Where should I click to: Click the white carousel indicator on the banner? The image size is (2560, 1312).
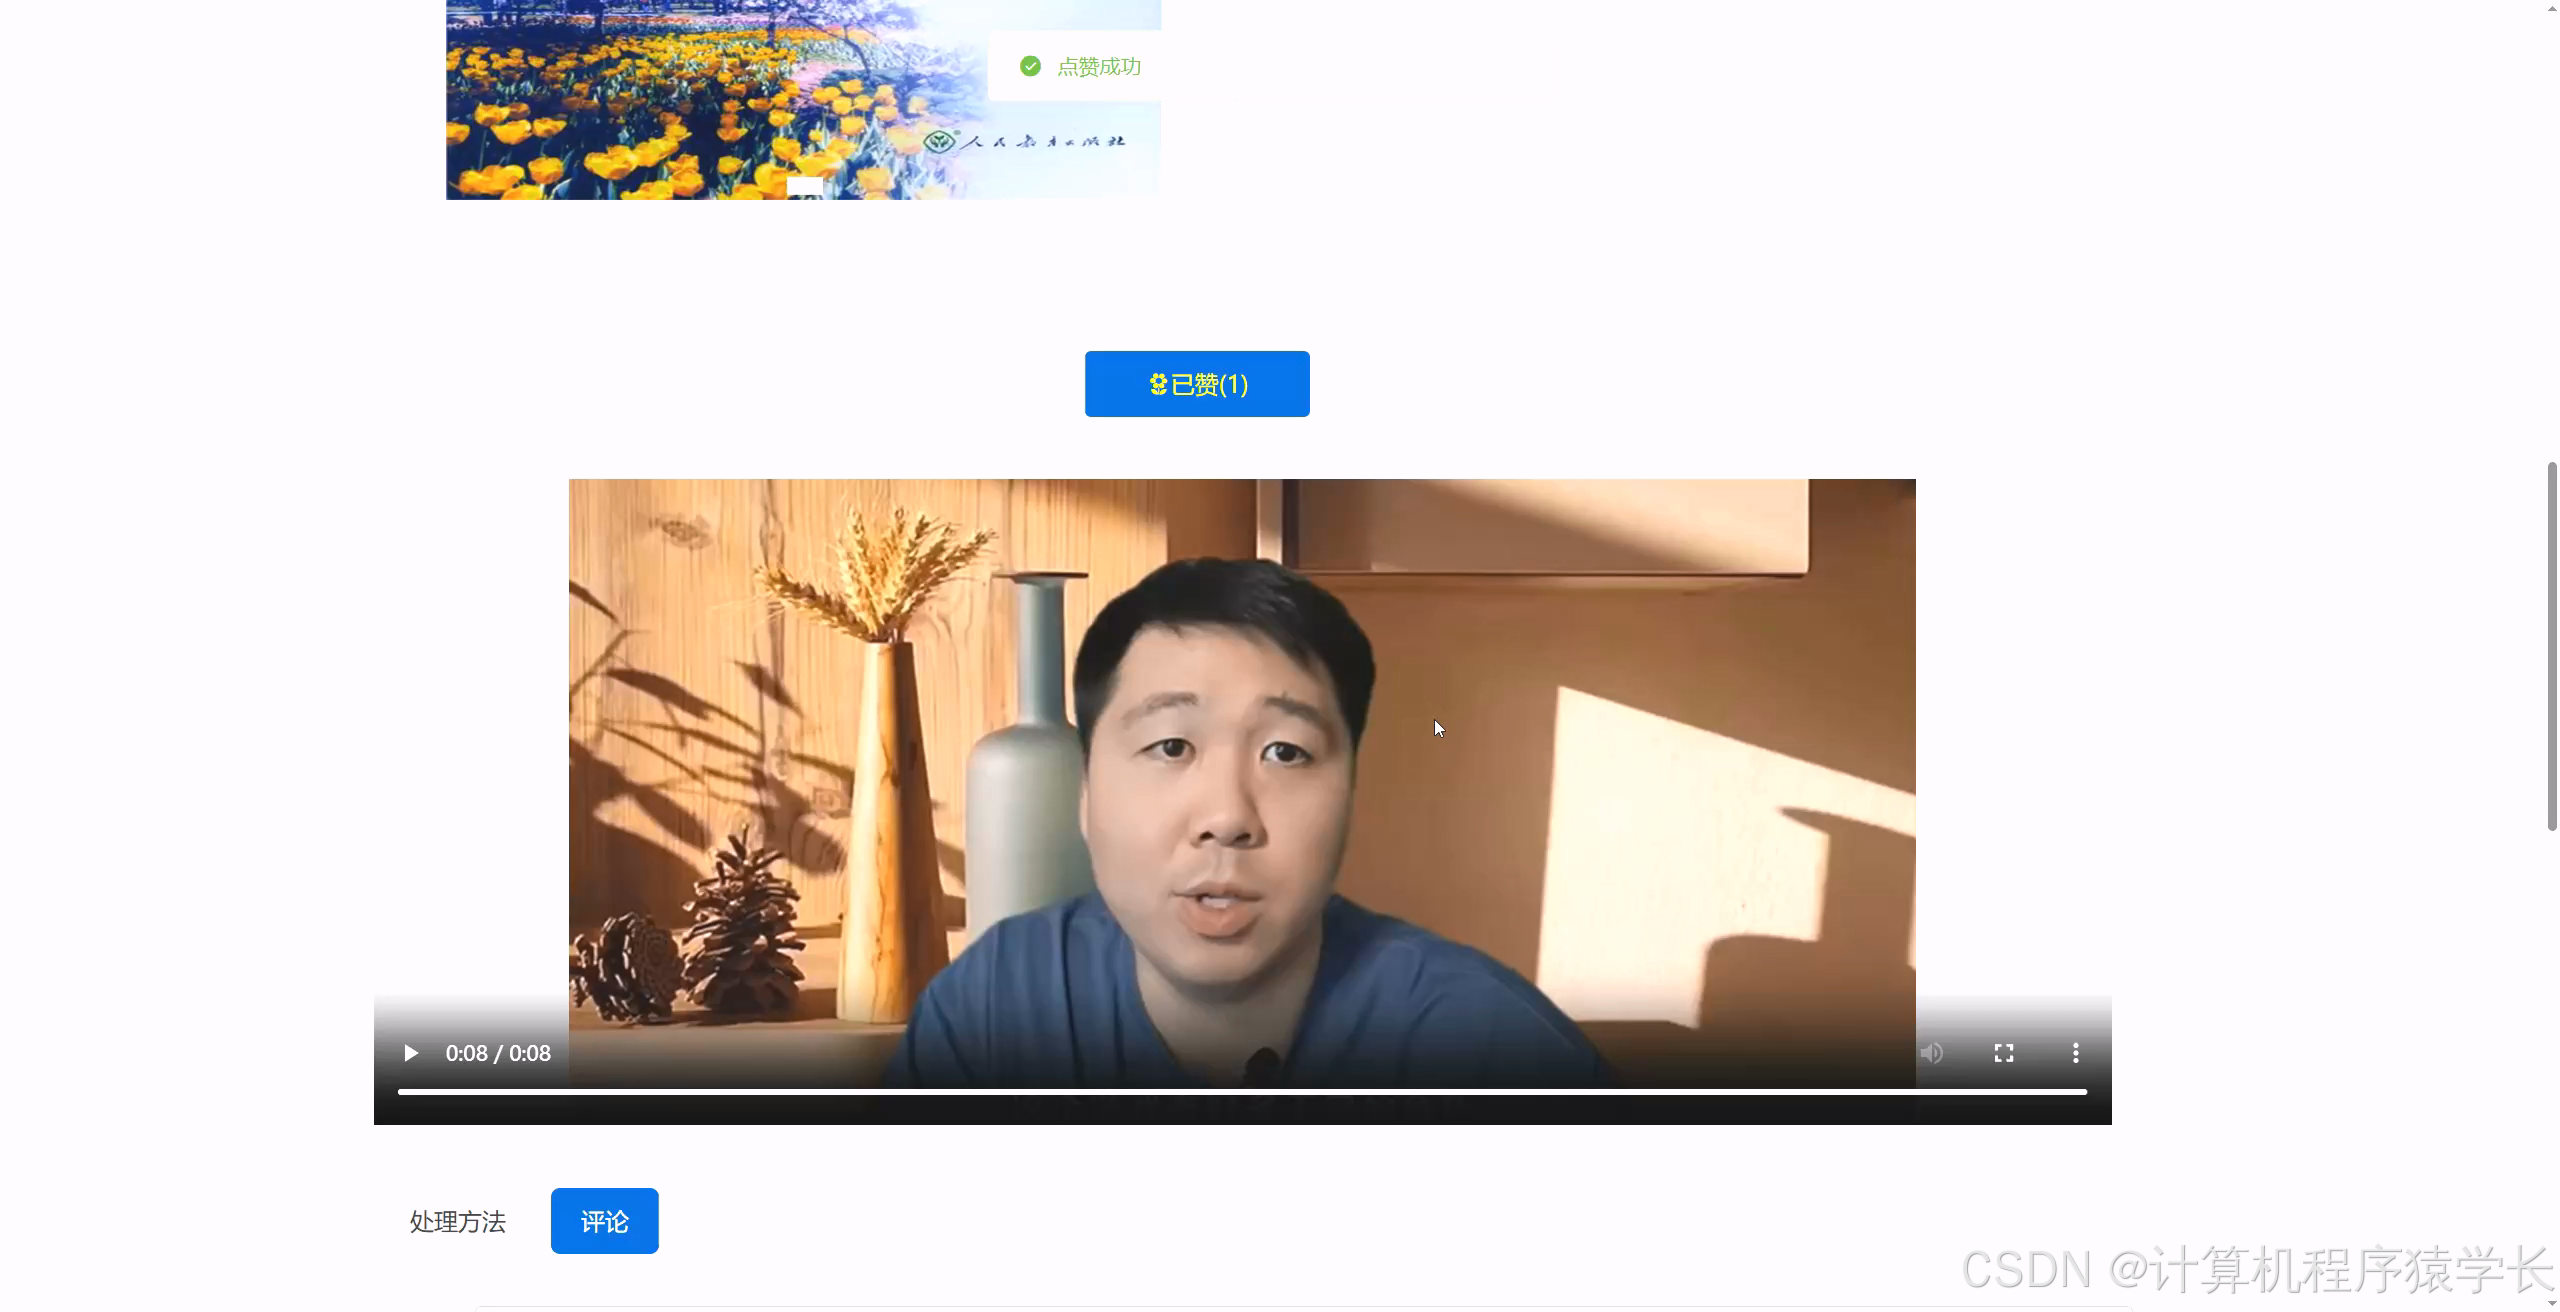pos(805,185)
